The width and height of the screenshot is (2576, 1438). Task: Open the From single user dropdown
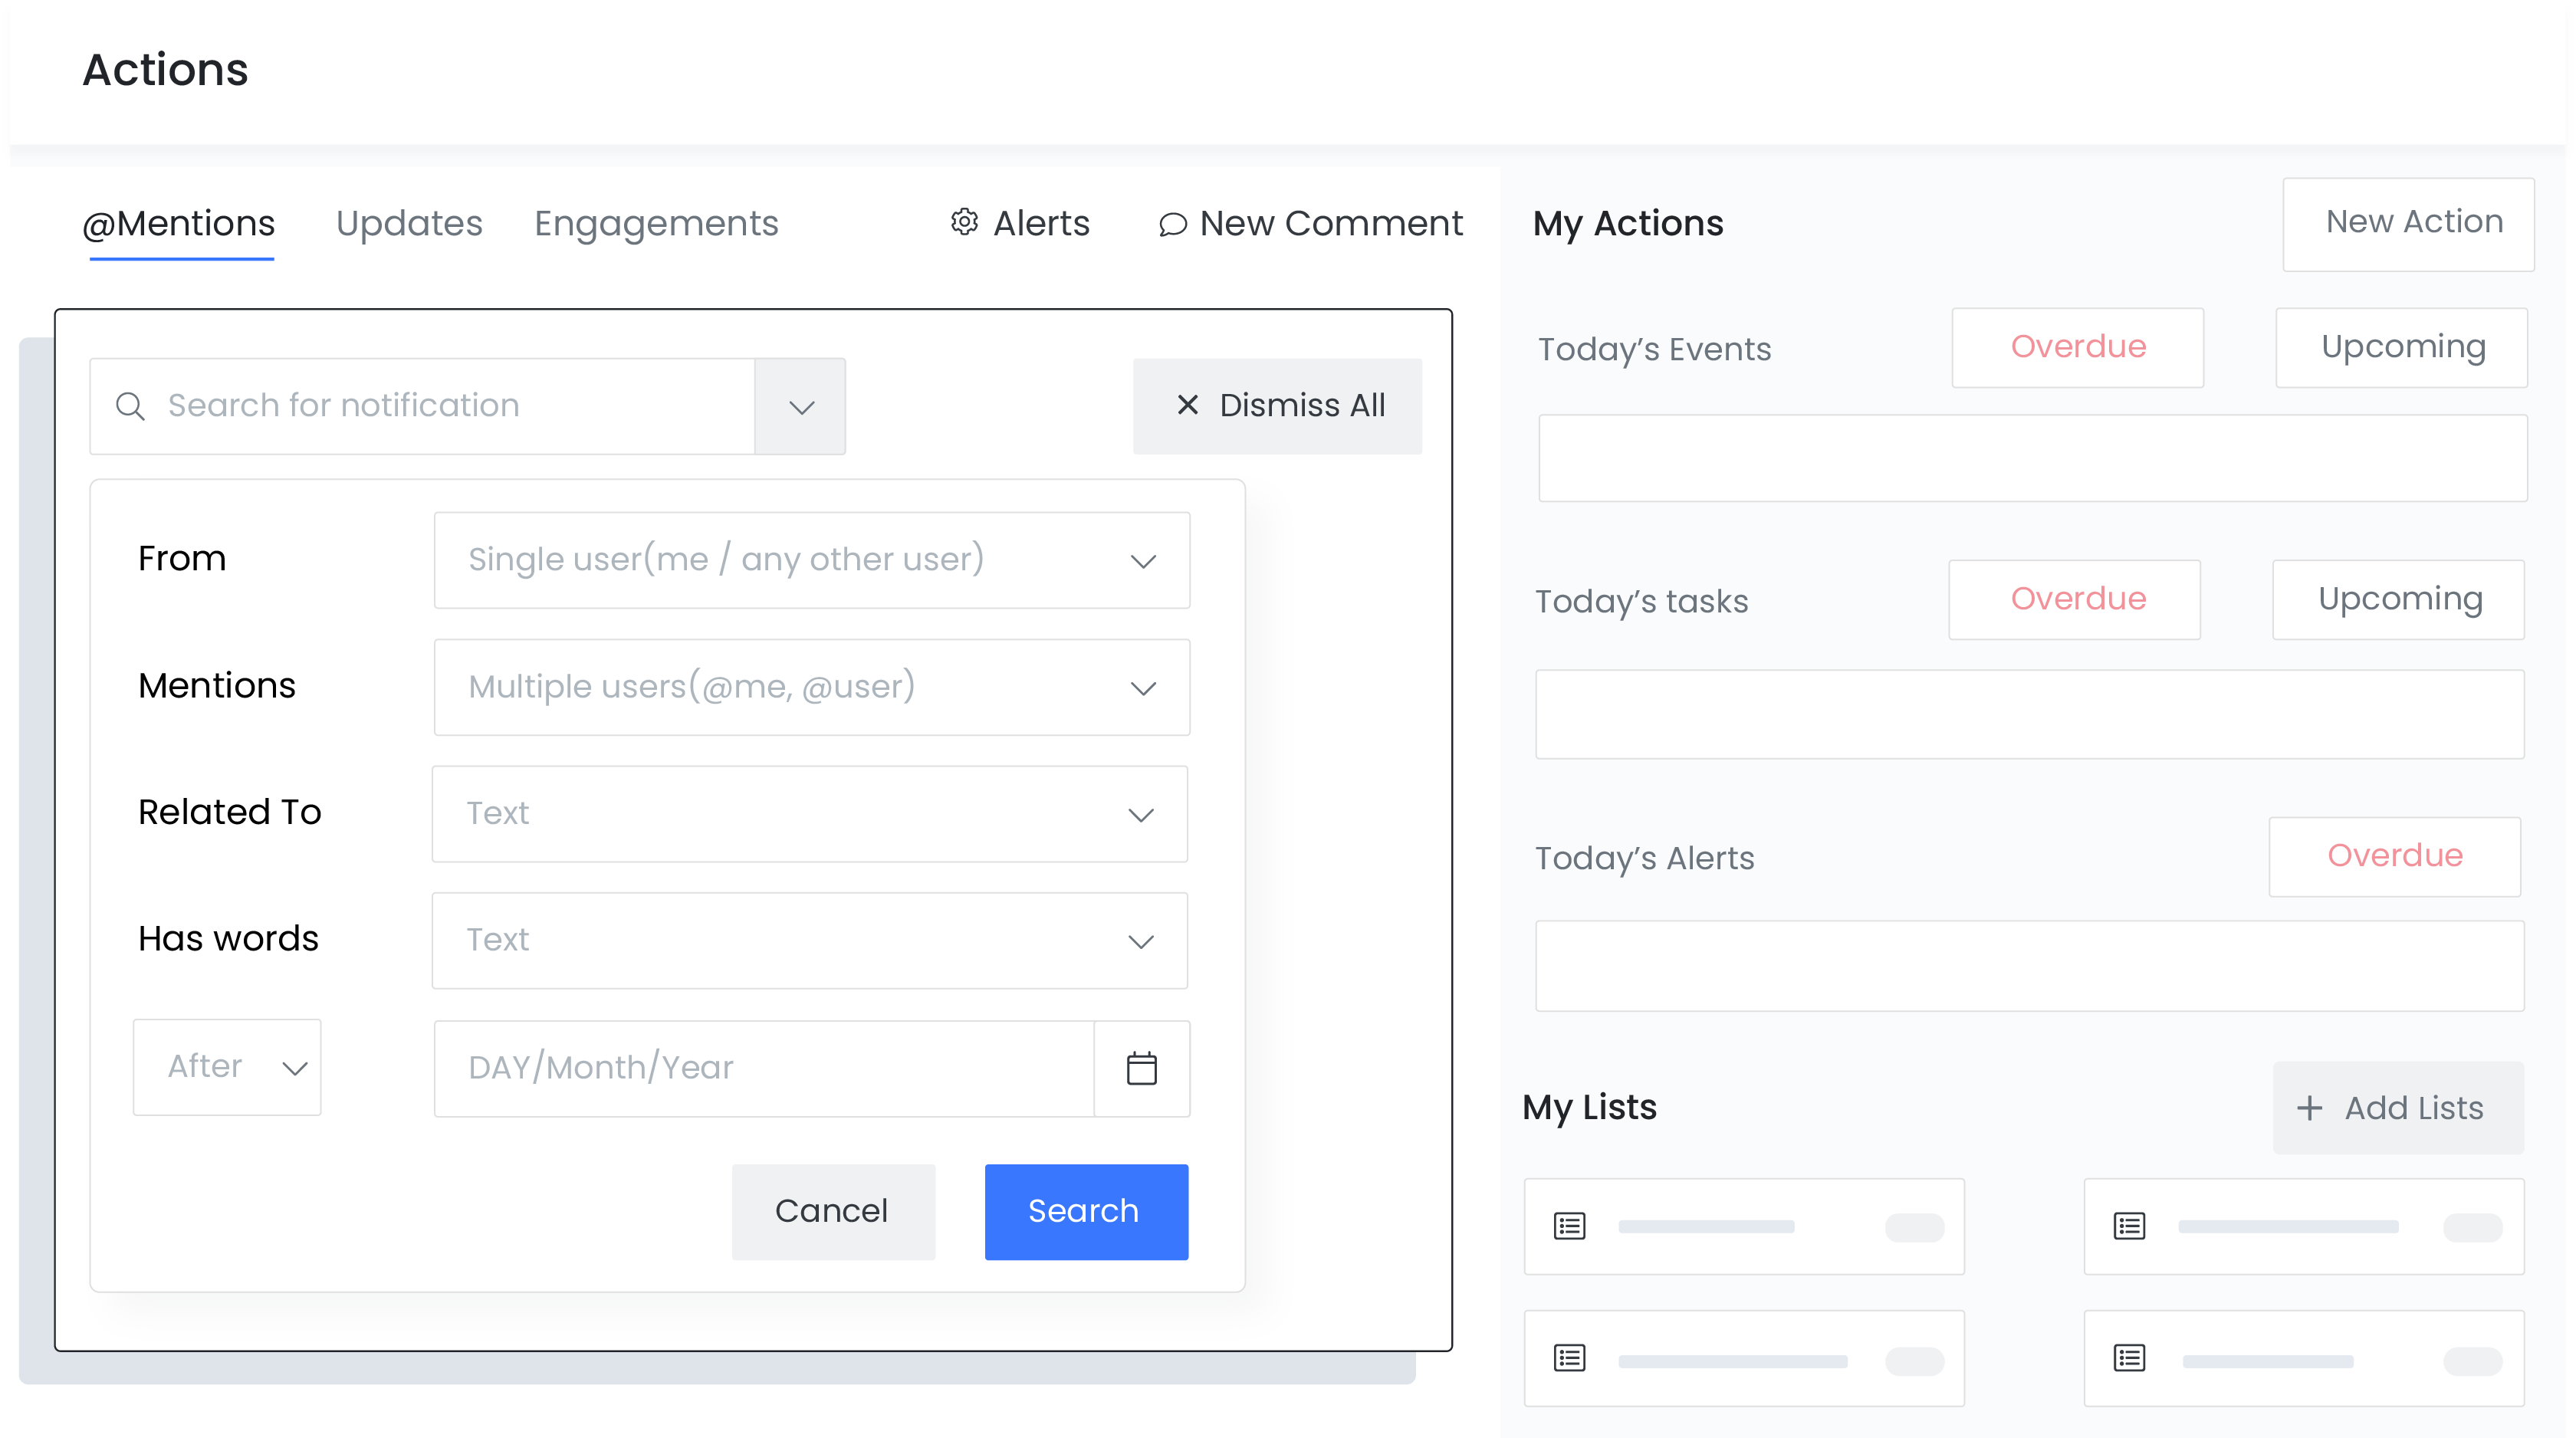[x=811, y=560]
